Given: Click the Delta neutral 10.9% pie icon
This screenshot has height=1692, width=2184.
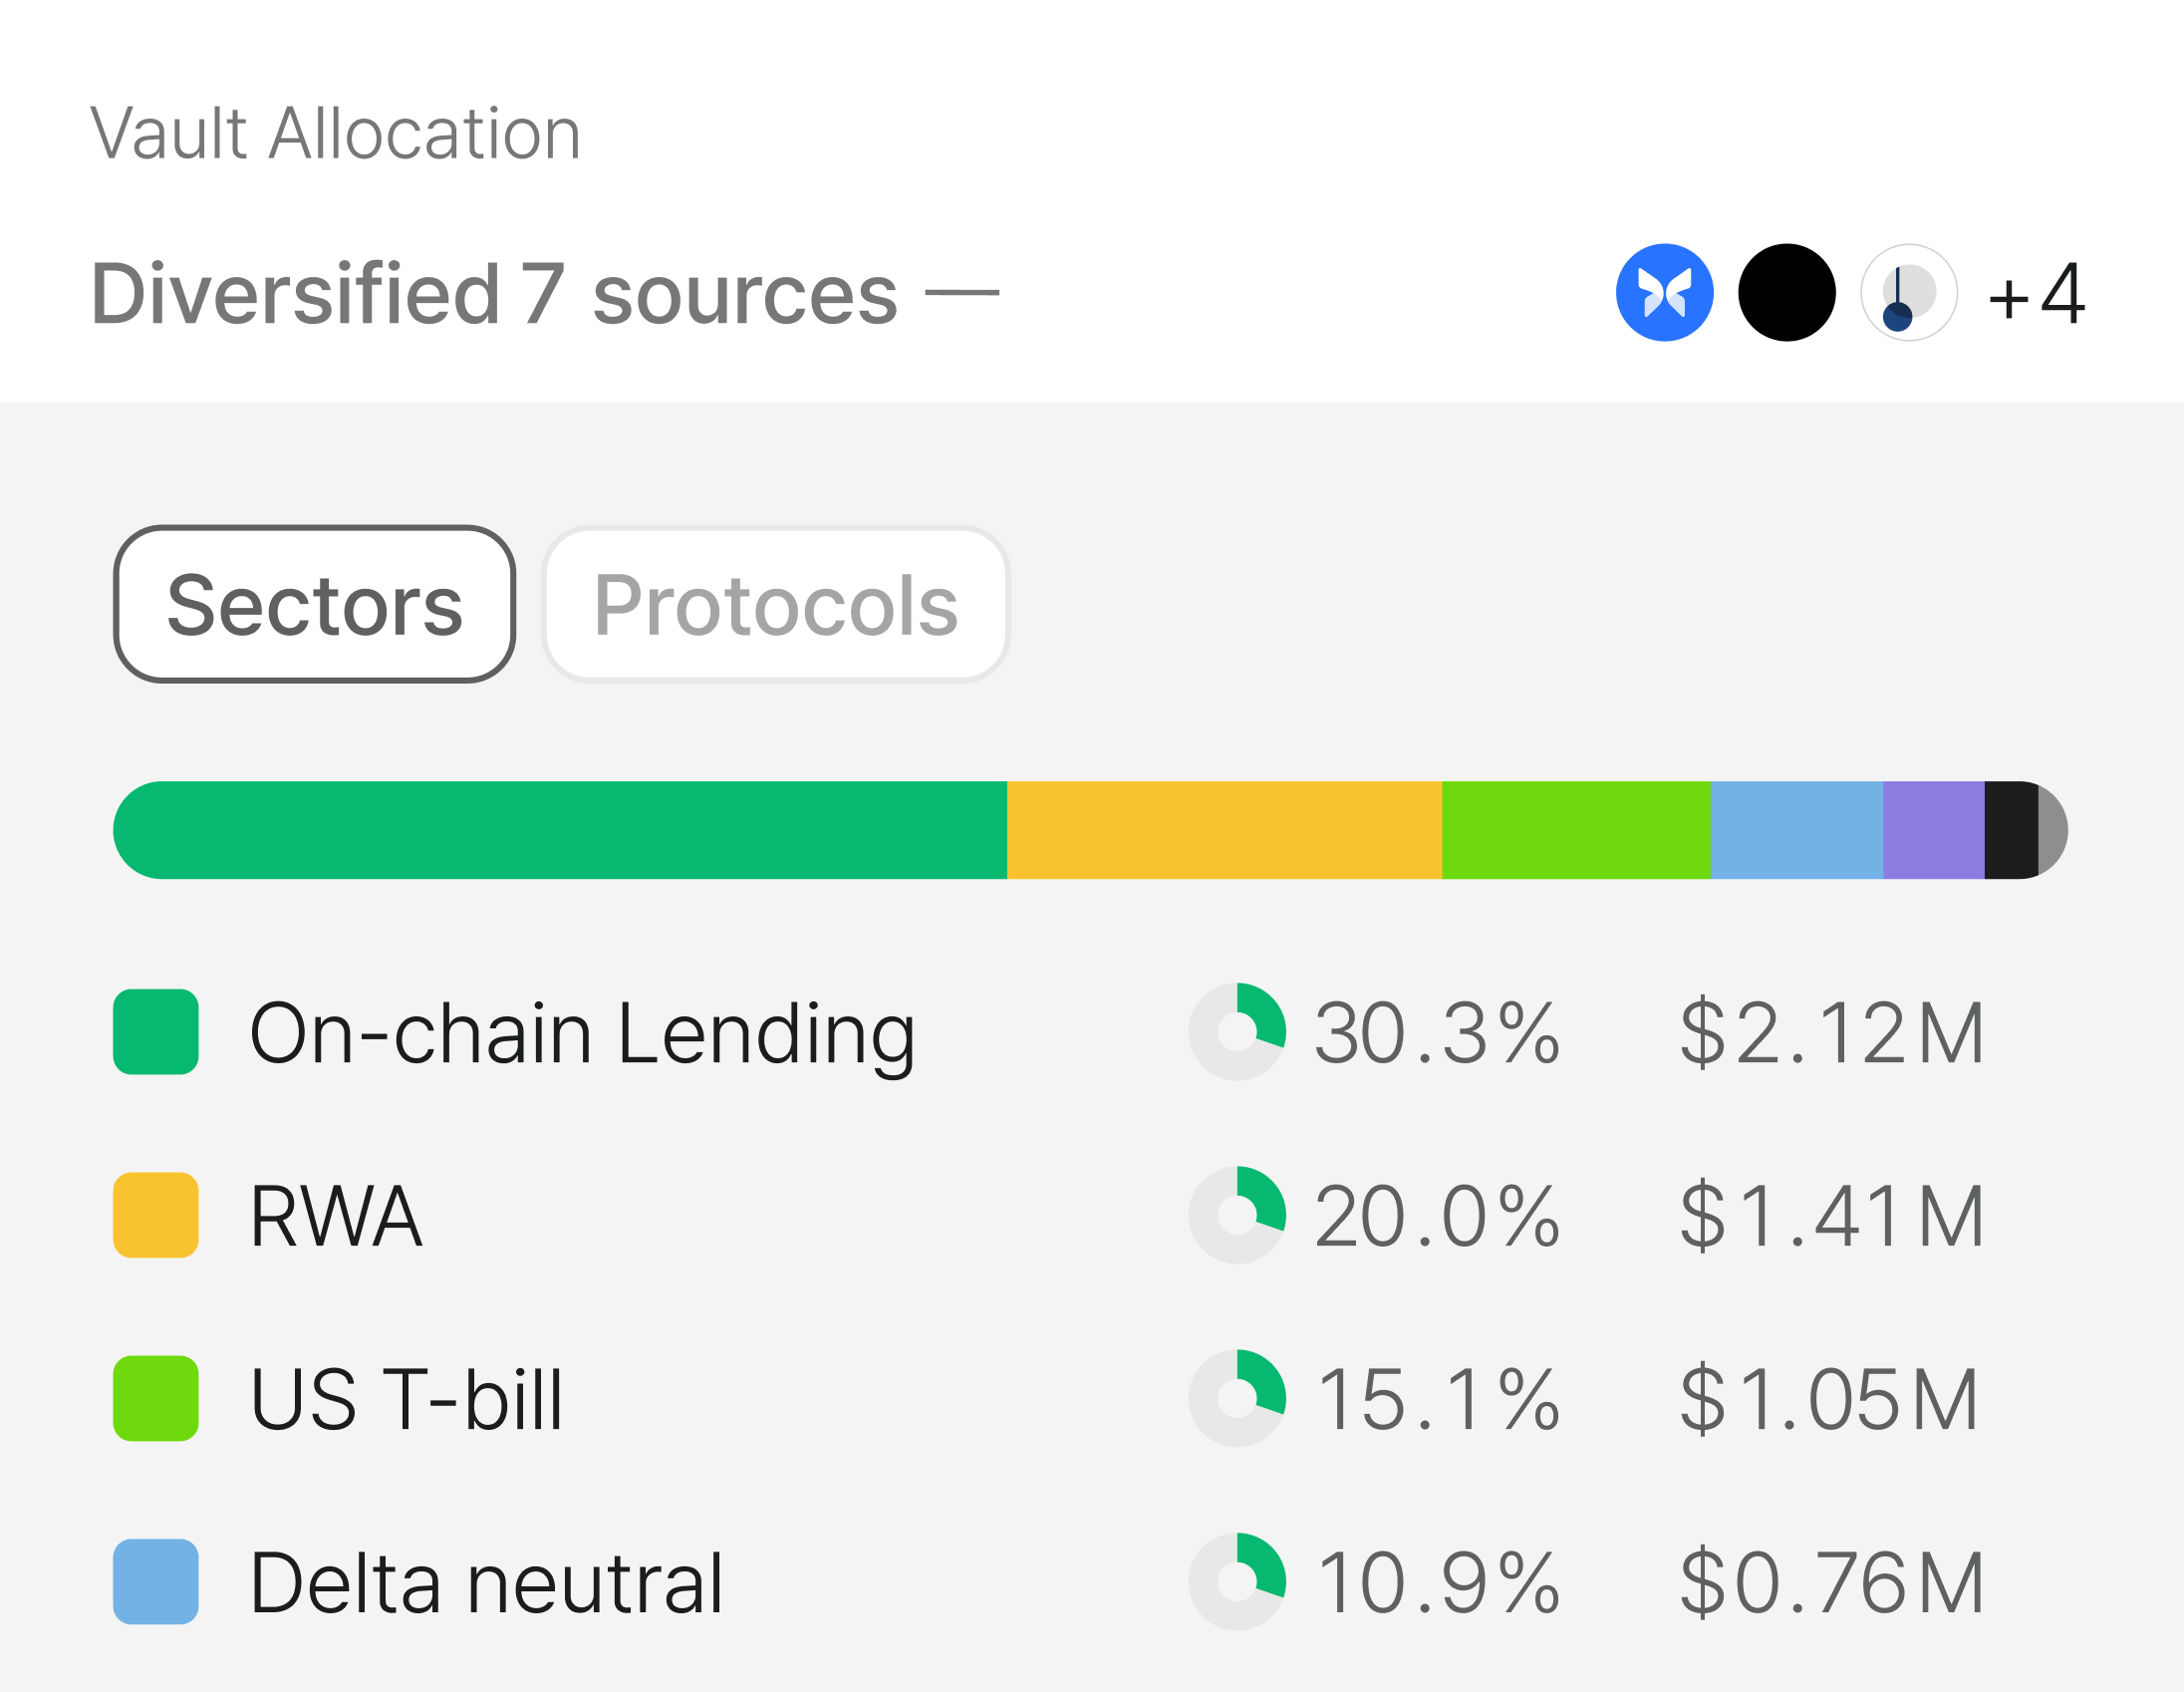Looking at the screenshot, I should tap(1237, 1581).
